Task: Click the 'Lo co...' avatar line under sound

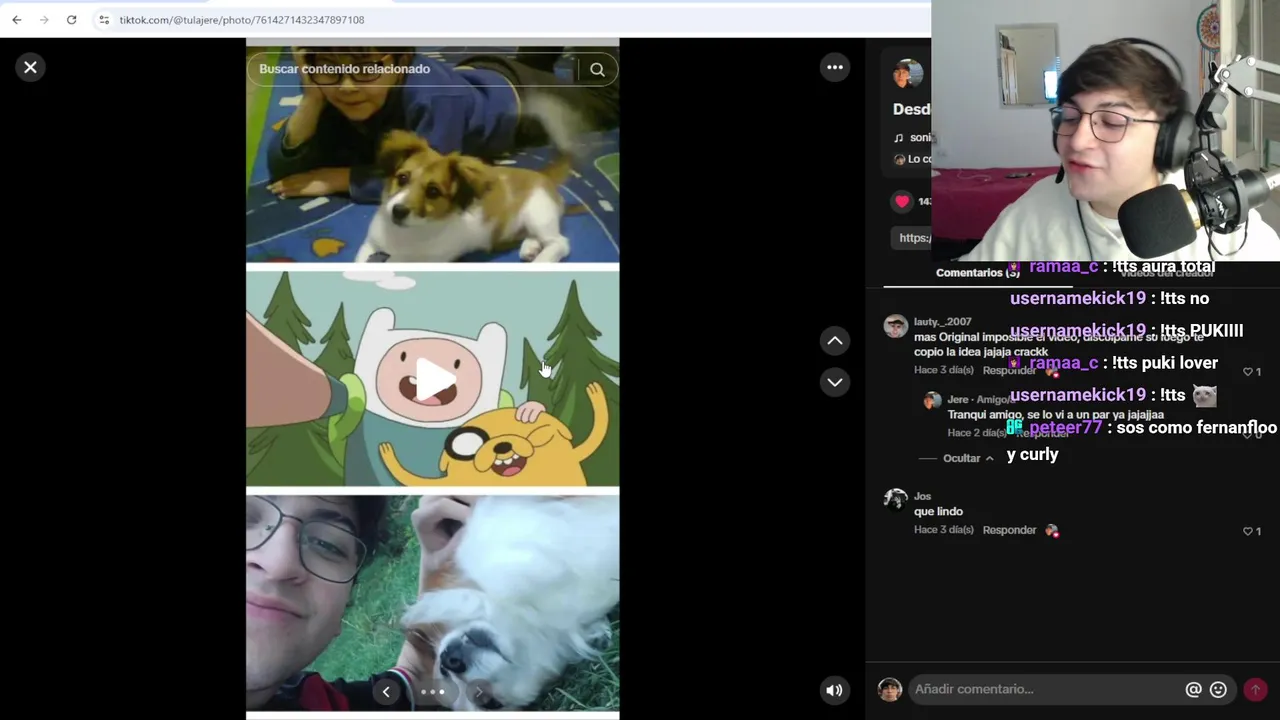Action: point(912,159)
